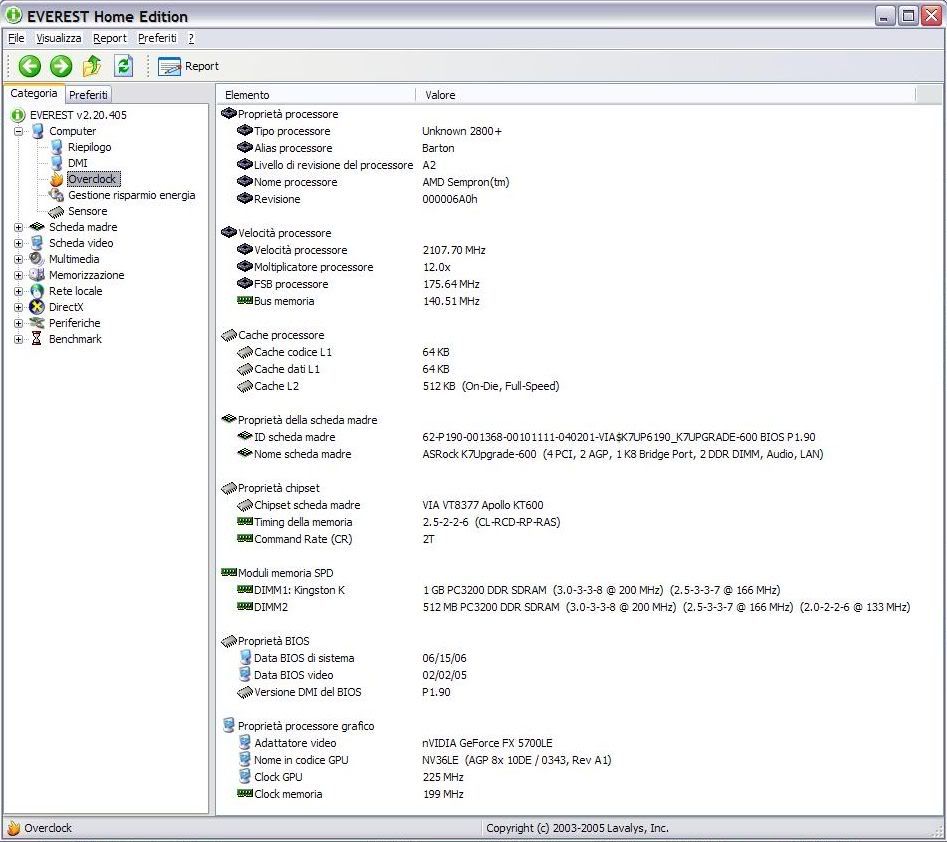Expand the Multimedia tree node
The image size is (947, 842).
tap(19, 259)
